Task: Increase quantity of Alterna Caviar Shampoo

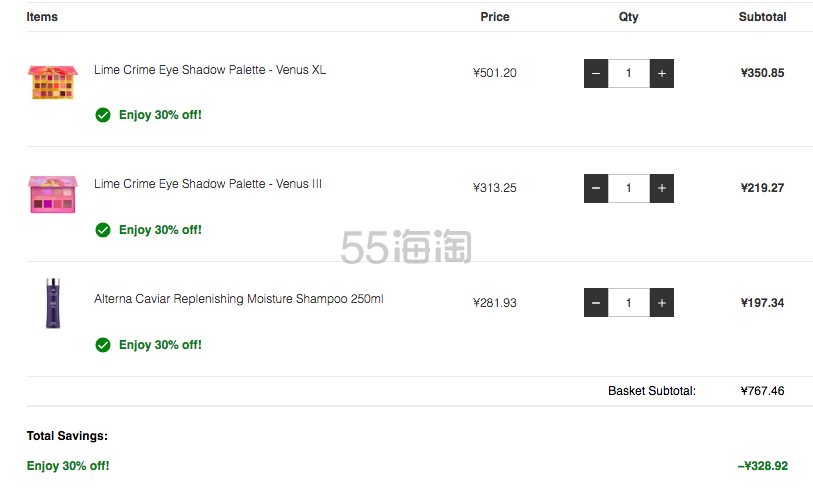Action: [x=662, y=303]
